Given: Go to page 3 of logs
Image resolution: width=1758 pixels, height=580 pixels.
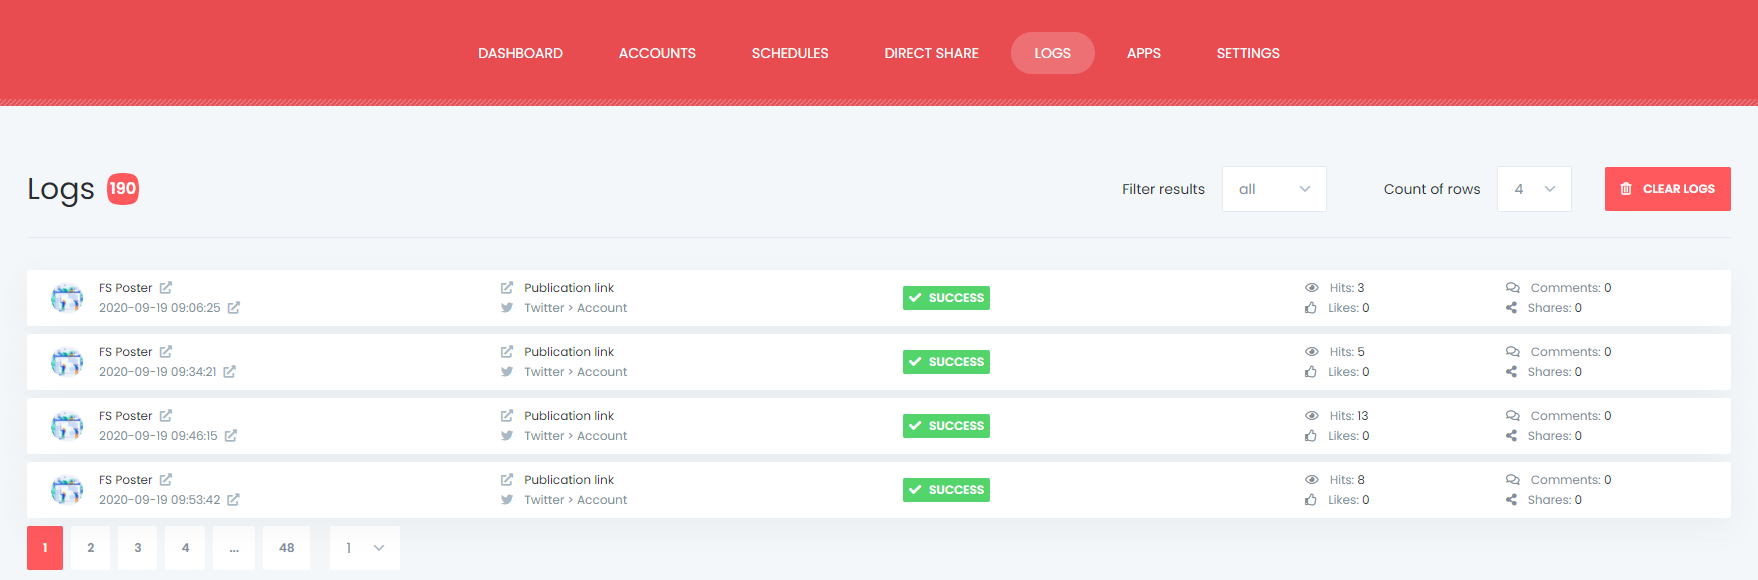Looking at the screenshot, I should point(138,548).
